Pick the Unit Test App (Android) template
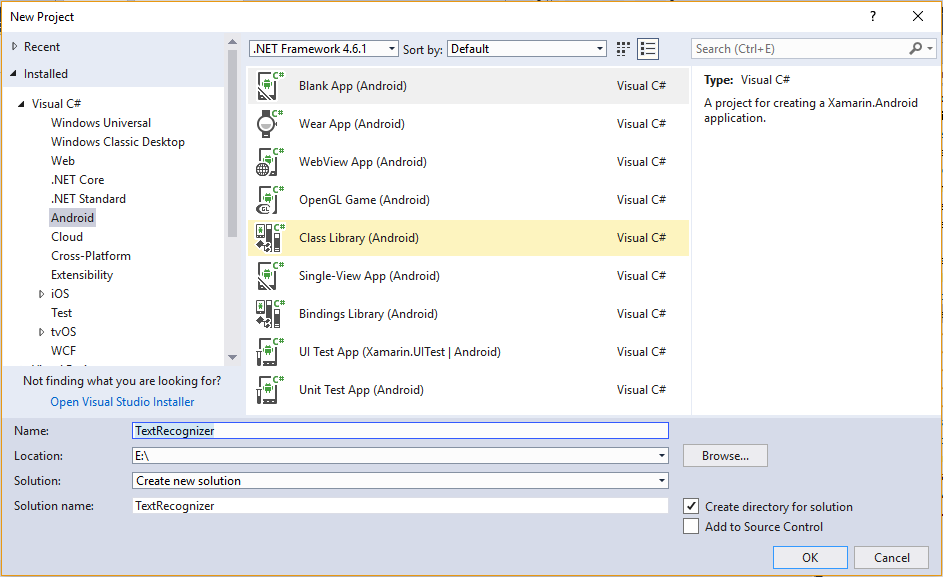 (360, 389)
